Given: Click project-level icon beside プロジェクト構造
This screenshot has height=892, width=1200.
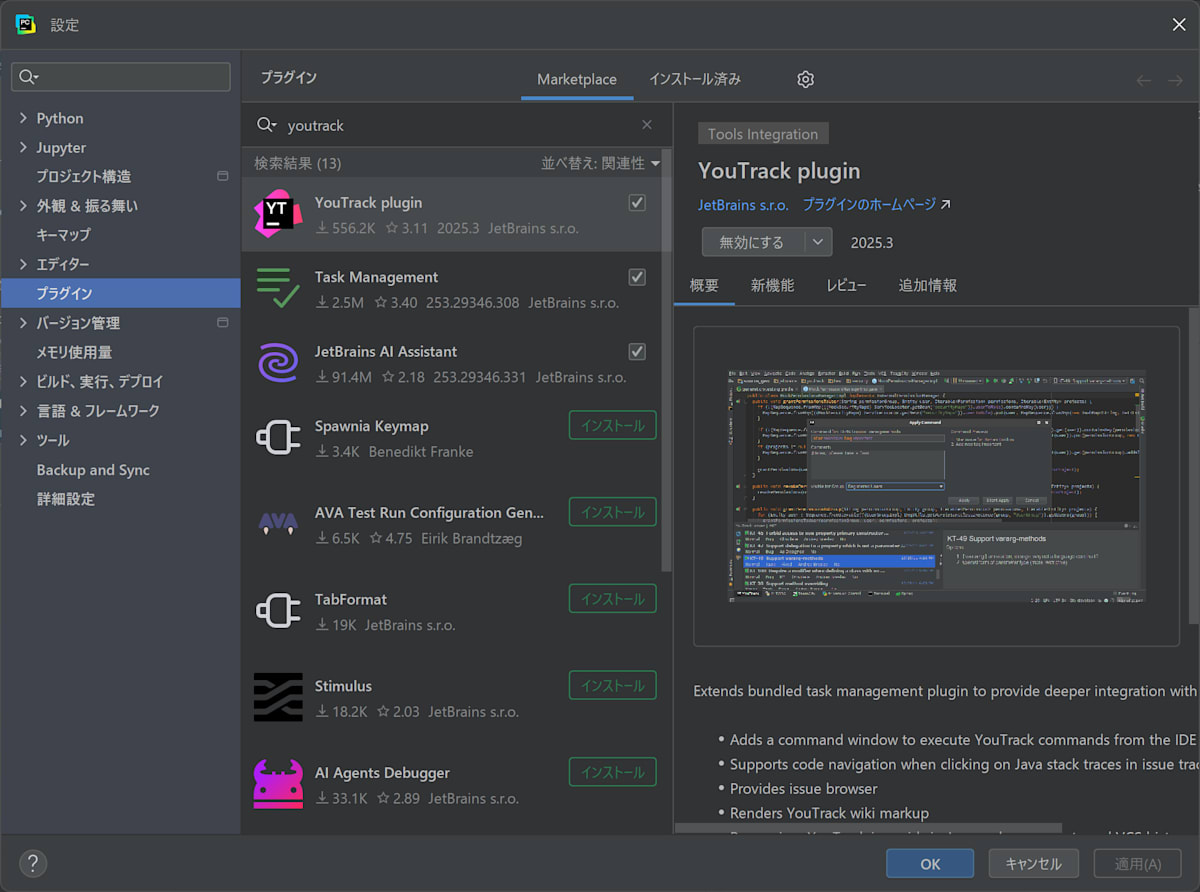Looking at the screenshot, I should pos(222,176).
